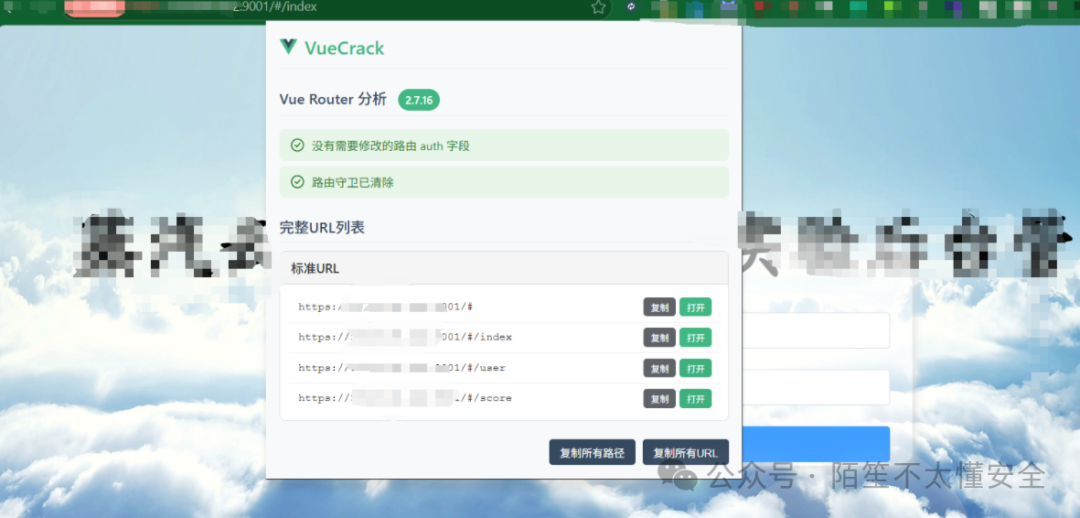This screenshot has width=1080, height=518.
Task: Click 复制所有URL button
Action: [x=685, y=453]
